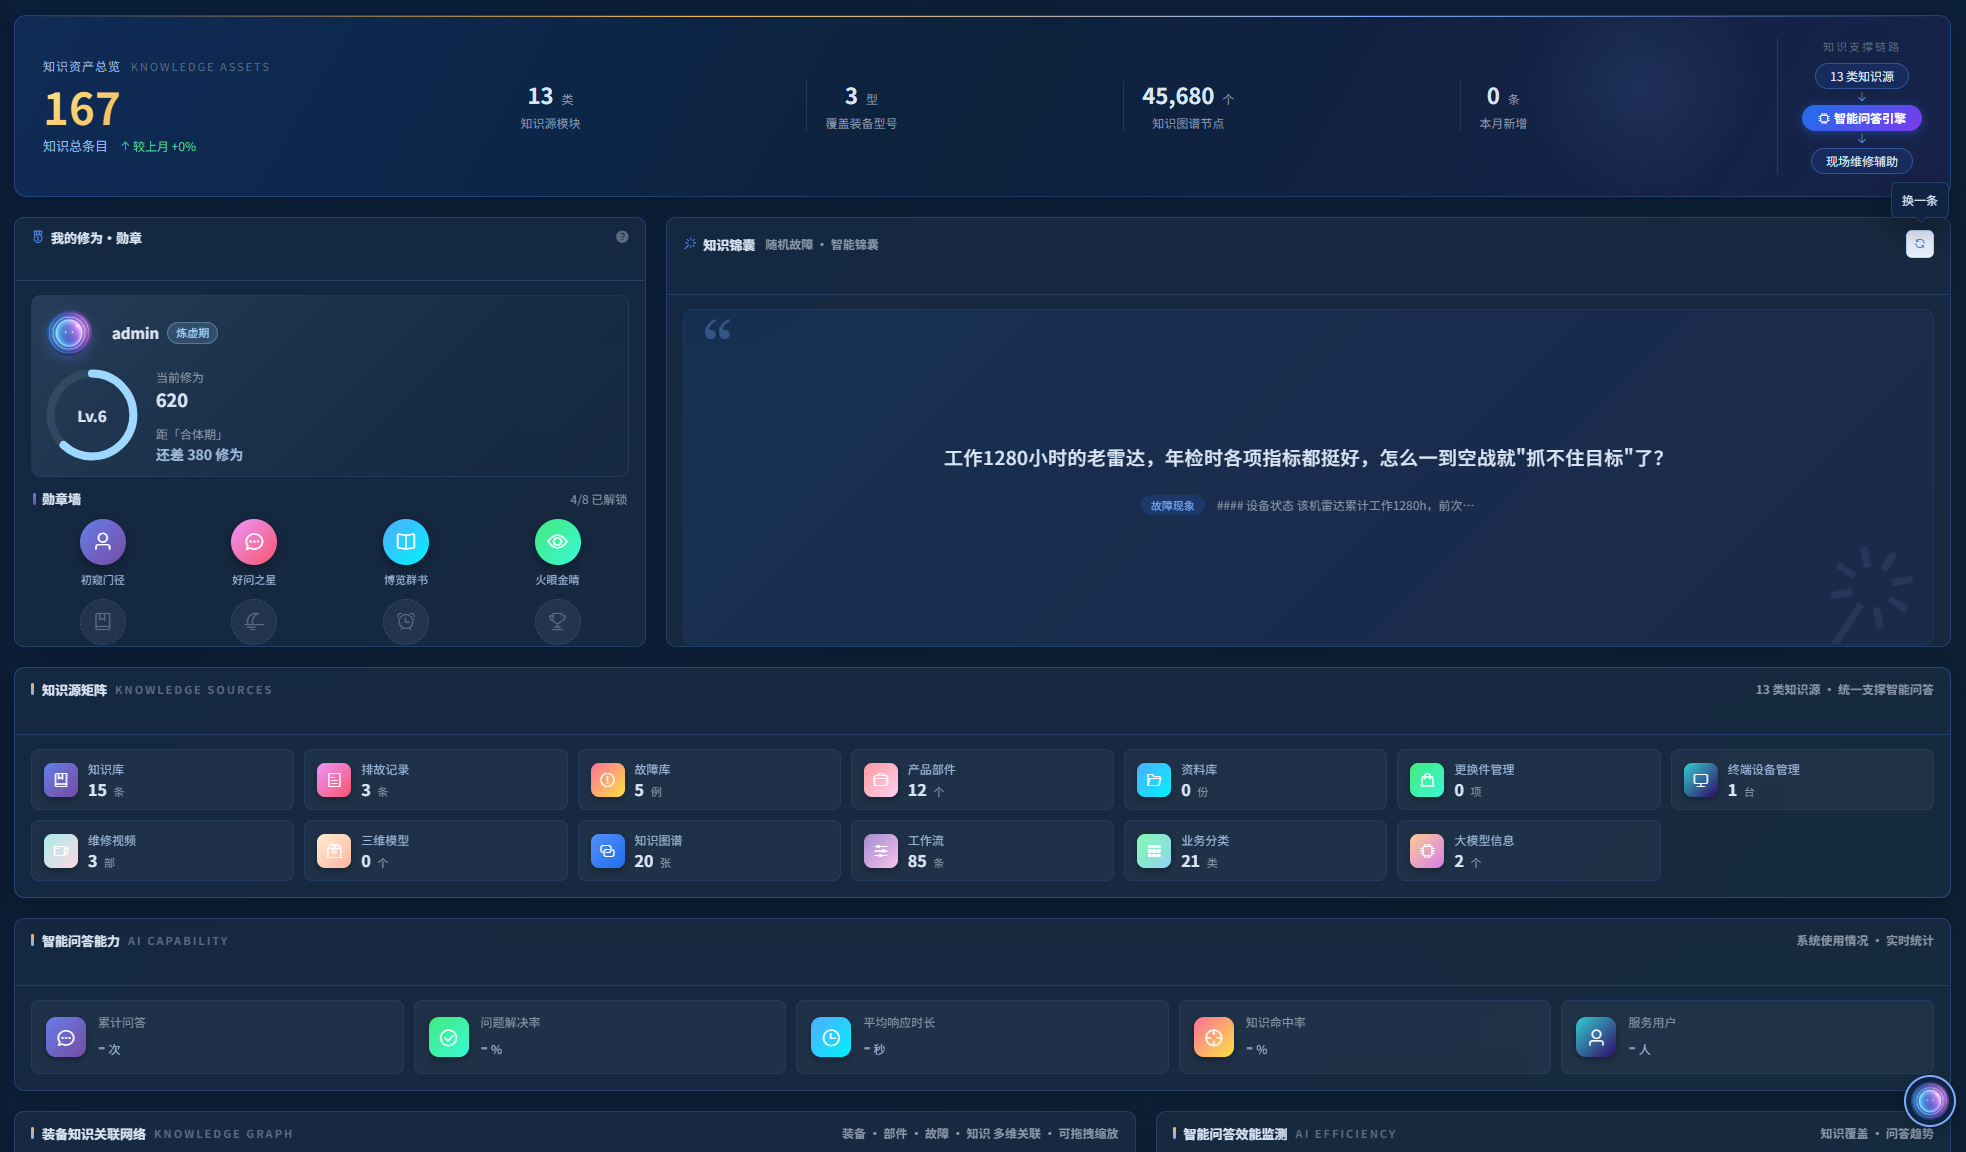Click the 故障现象 tag
Image resolution: width=1966 pixels, height=1152 pixels.
[1172, 506]
